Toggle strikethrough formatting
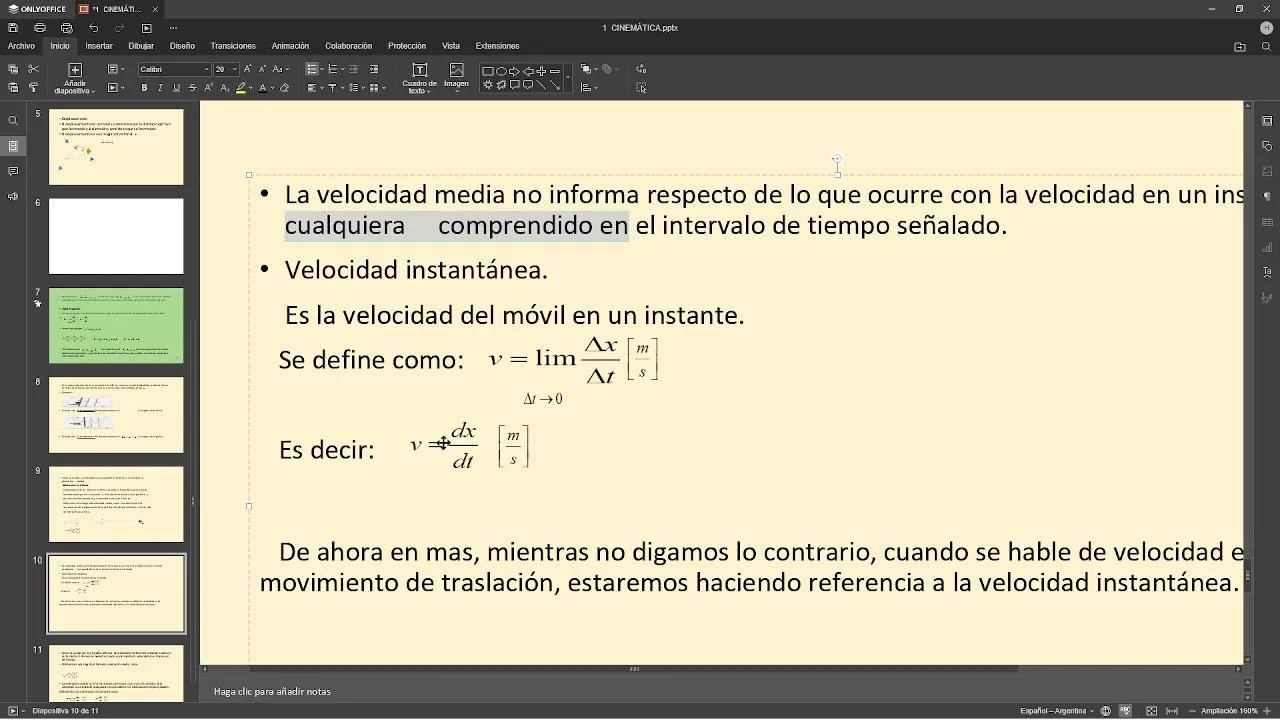Viewport: 1280px width, 720px height. 192,88
